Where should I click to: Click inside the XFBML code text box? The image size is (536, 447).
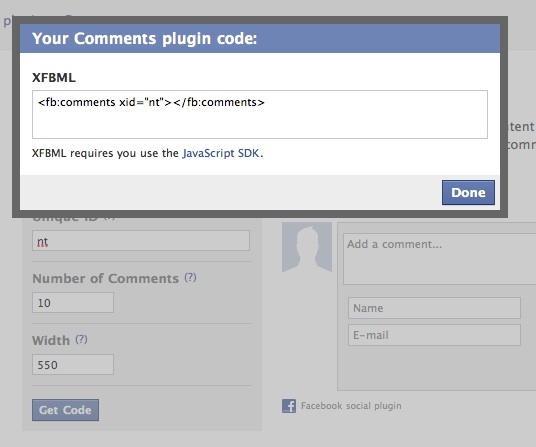point(260,114)
